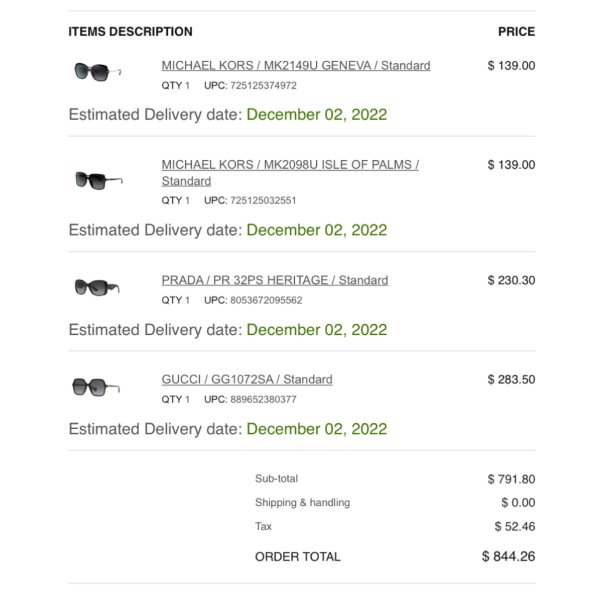Click the Order Total $ 844.26
Viewport: 600px width, 600px height.
tap(509, 556)
